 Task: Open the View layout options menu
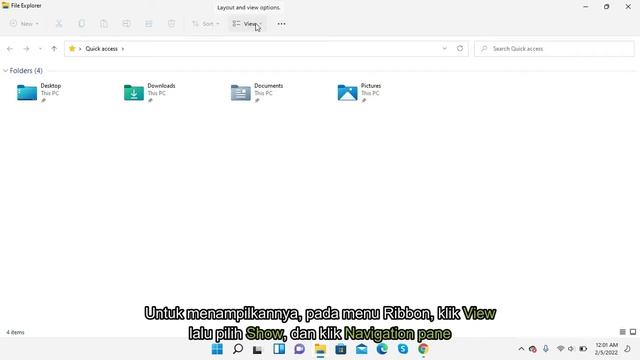[x=247, y=24]
